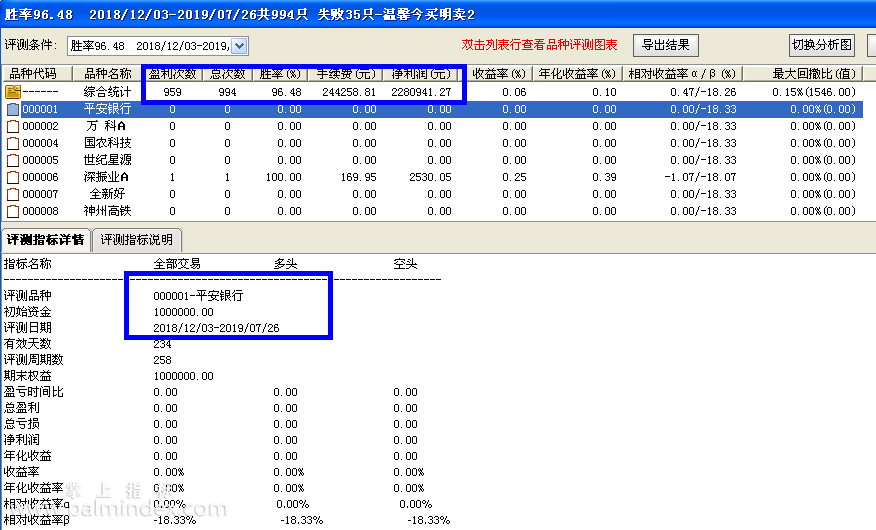Click the 收益率(%) column header

click(498, 74)
